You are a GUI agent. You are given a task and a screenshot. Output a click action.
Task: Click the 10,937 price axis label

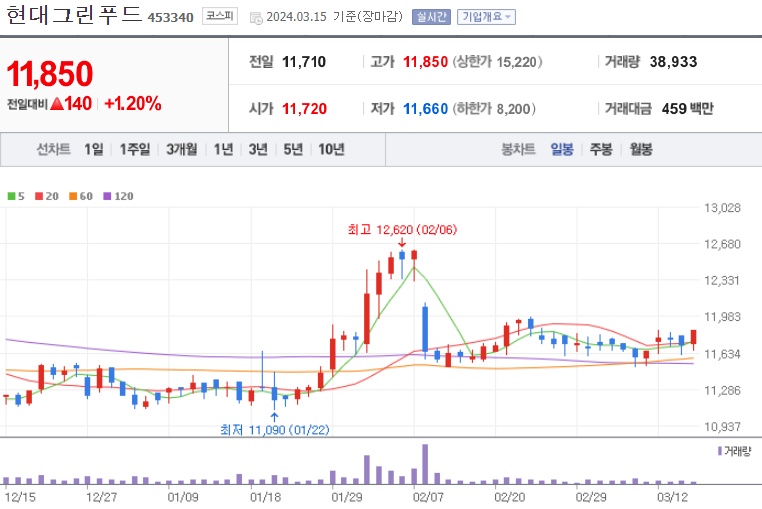723,426
